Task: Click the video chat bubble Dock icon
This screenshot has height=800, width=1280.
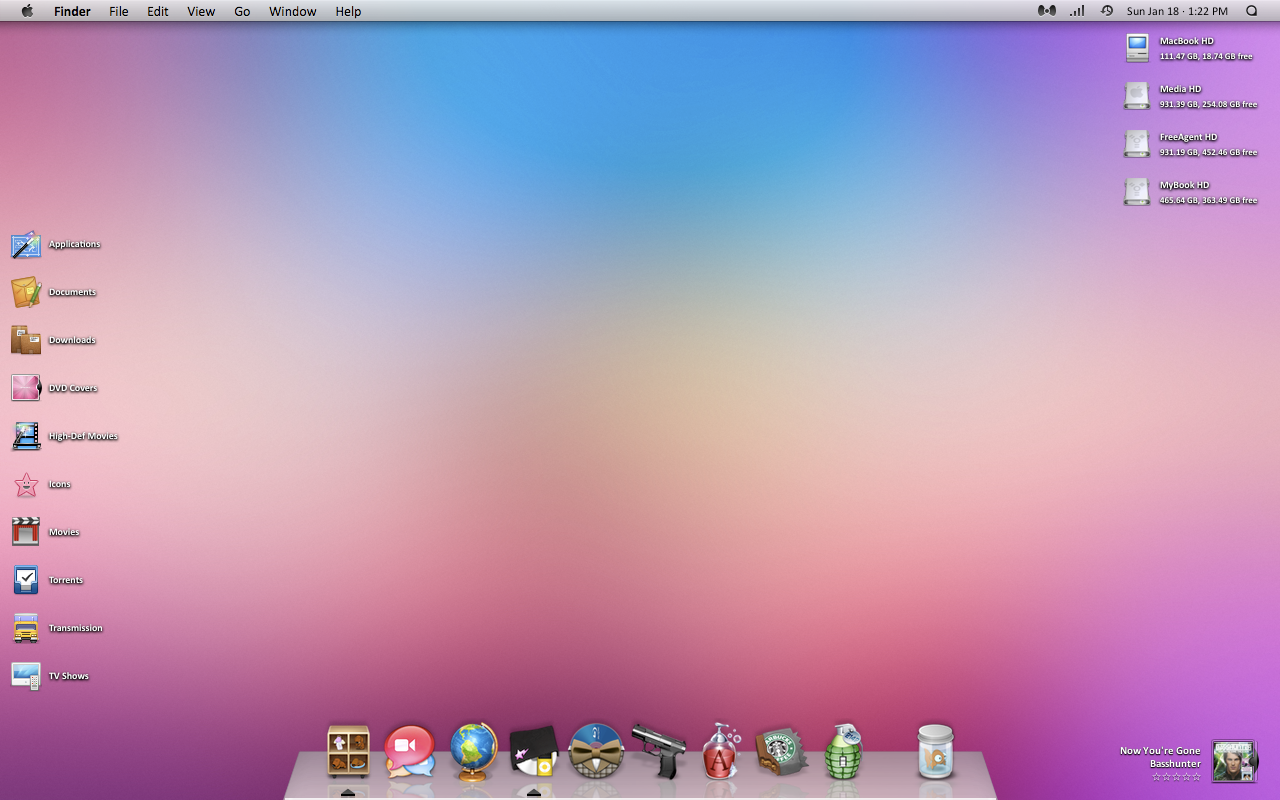Action: point(410,751)
